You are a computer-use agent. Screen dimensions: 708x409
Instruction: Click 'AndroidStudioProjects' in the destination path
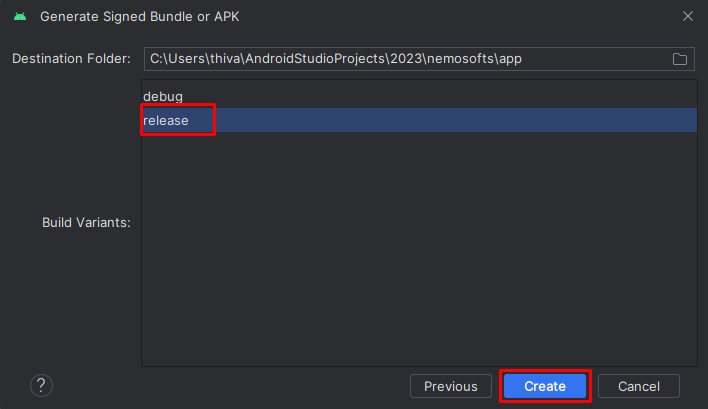(x=315, y=59)
